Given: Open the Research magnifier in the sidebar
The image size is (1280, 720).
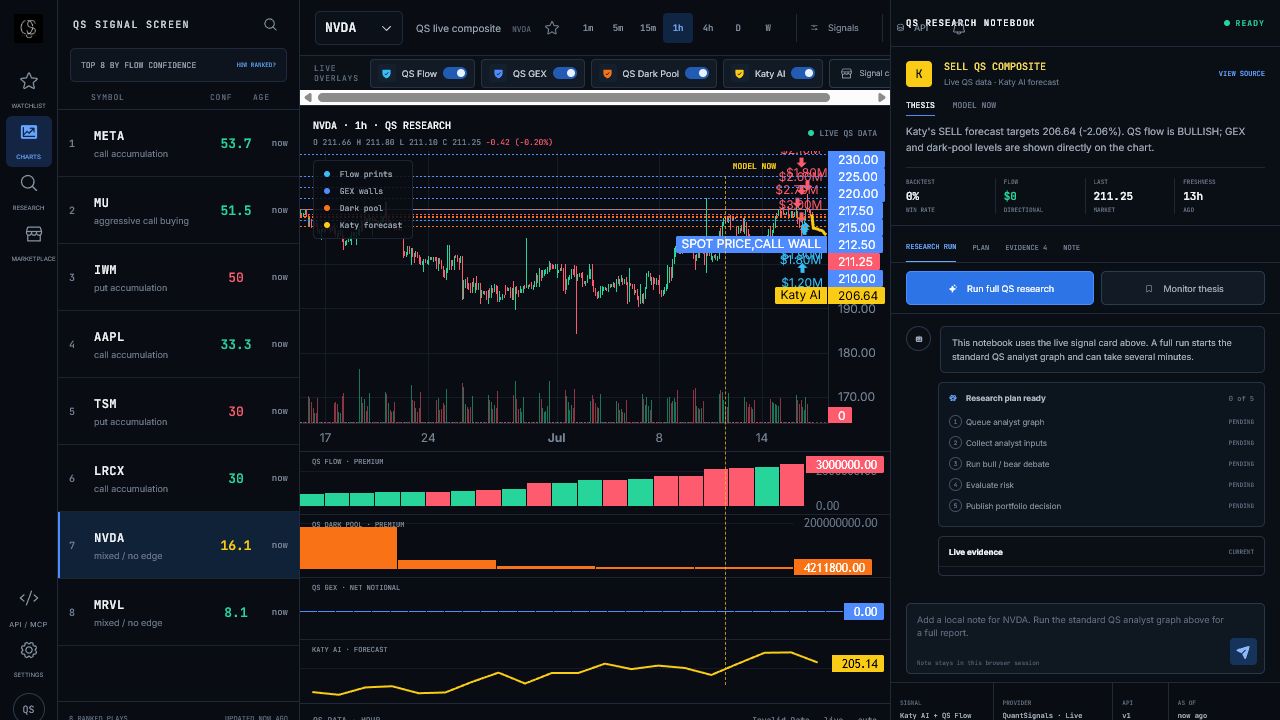Looking at the screenshot, I should (28, 183).
